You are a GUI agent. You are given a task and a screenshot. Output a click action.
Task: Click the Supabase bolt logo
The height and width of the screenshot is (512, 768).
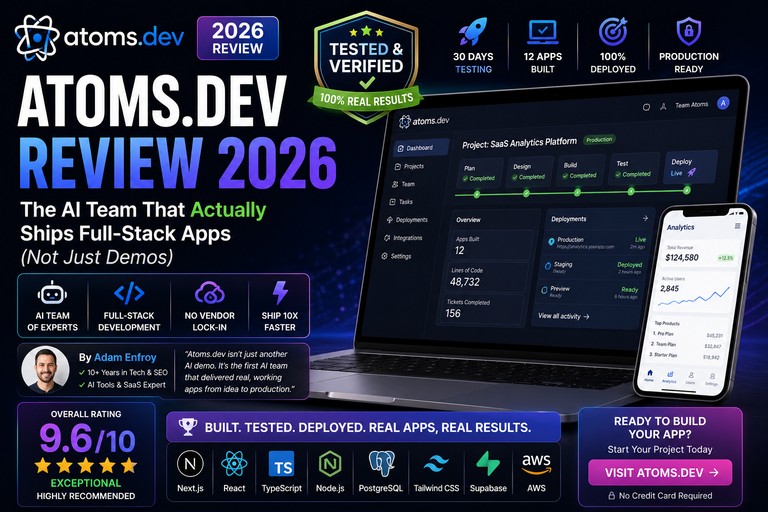click(488, 463)
